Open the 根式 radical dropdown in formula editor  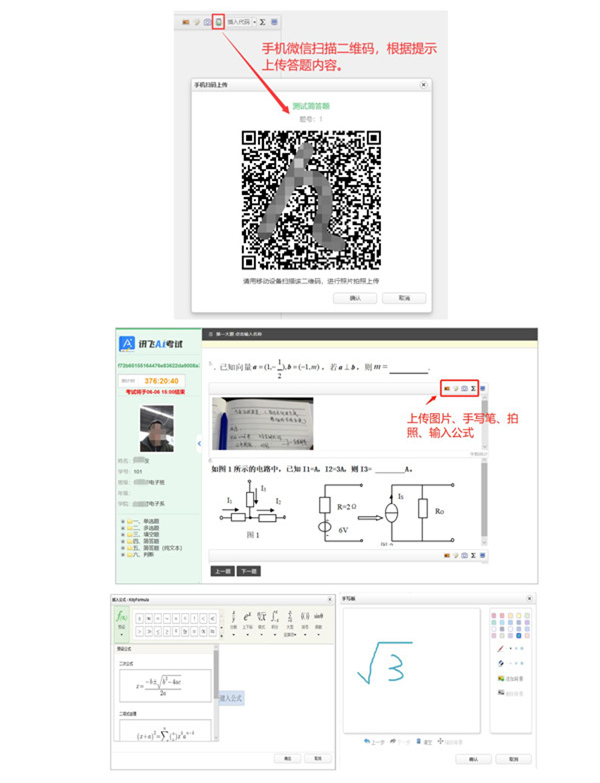pos(262,622)
